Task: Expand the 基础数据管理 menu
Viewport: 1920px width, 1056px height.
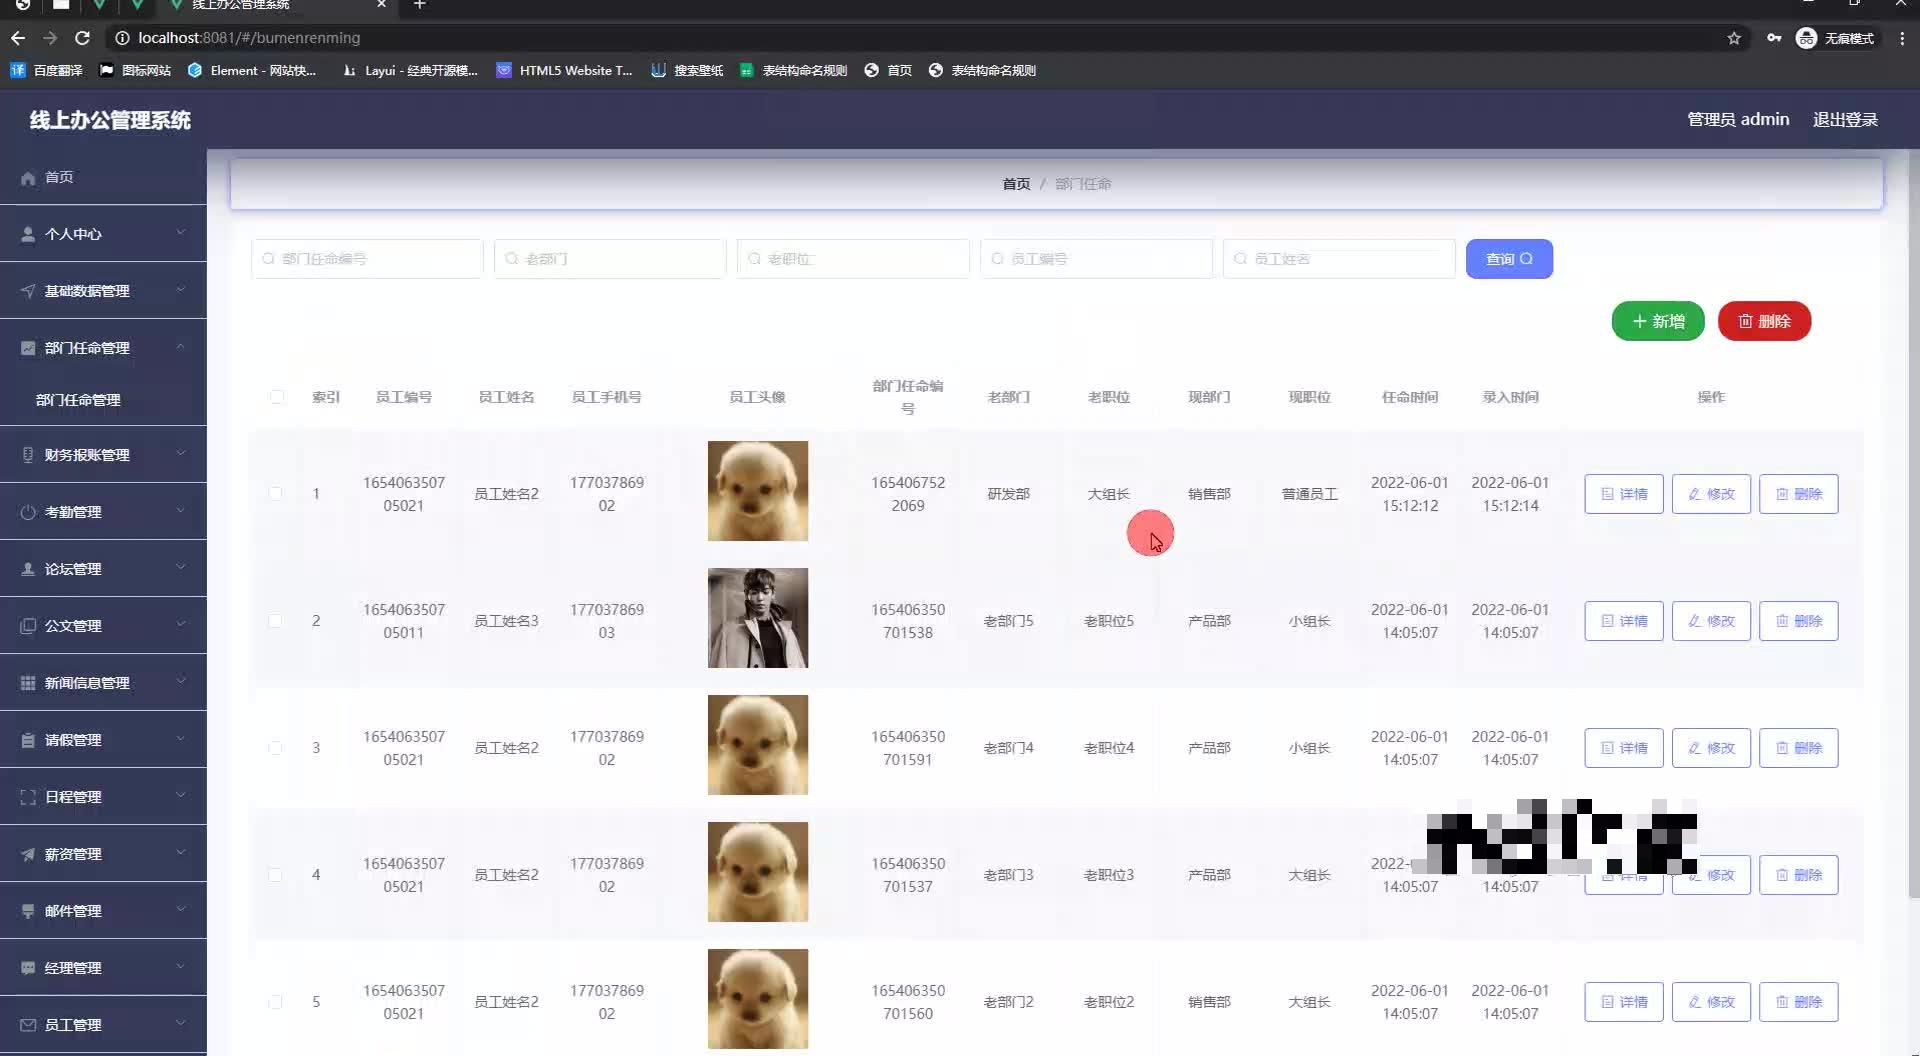Action: [103, 290]
